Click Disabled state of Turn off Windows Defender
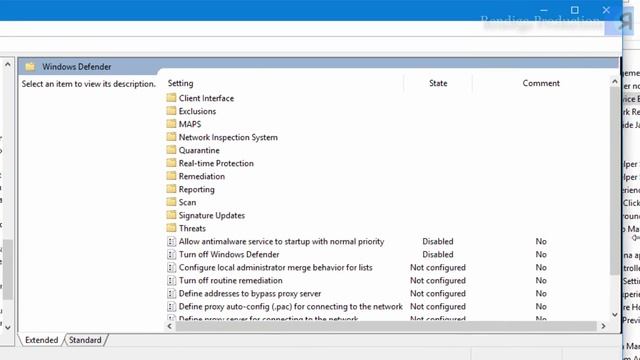Screen dimensions: 640x360 (x=438, y=255)
